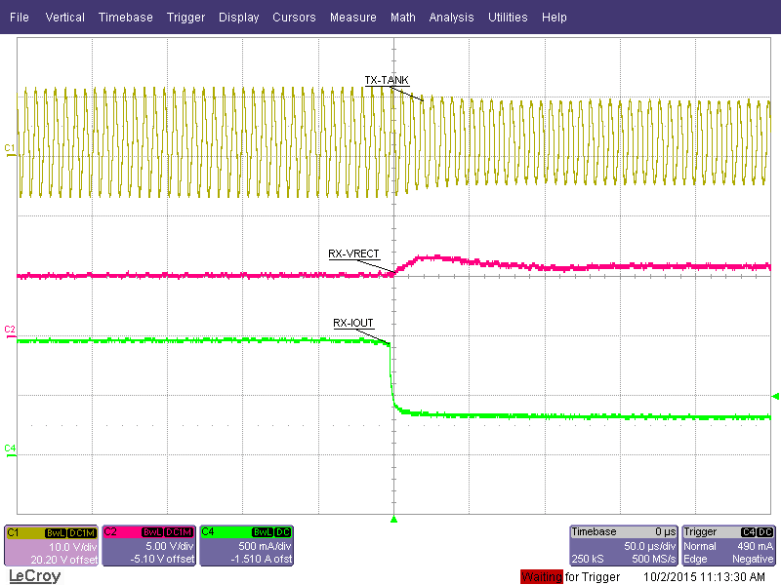Open the C1 channel descriptor box
Viewport: 781px width, 585px height.
click(51, 546)
